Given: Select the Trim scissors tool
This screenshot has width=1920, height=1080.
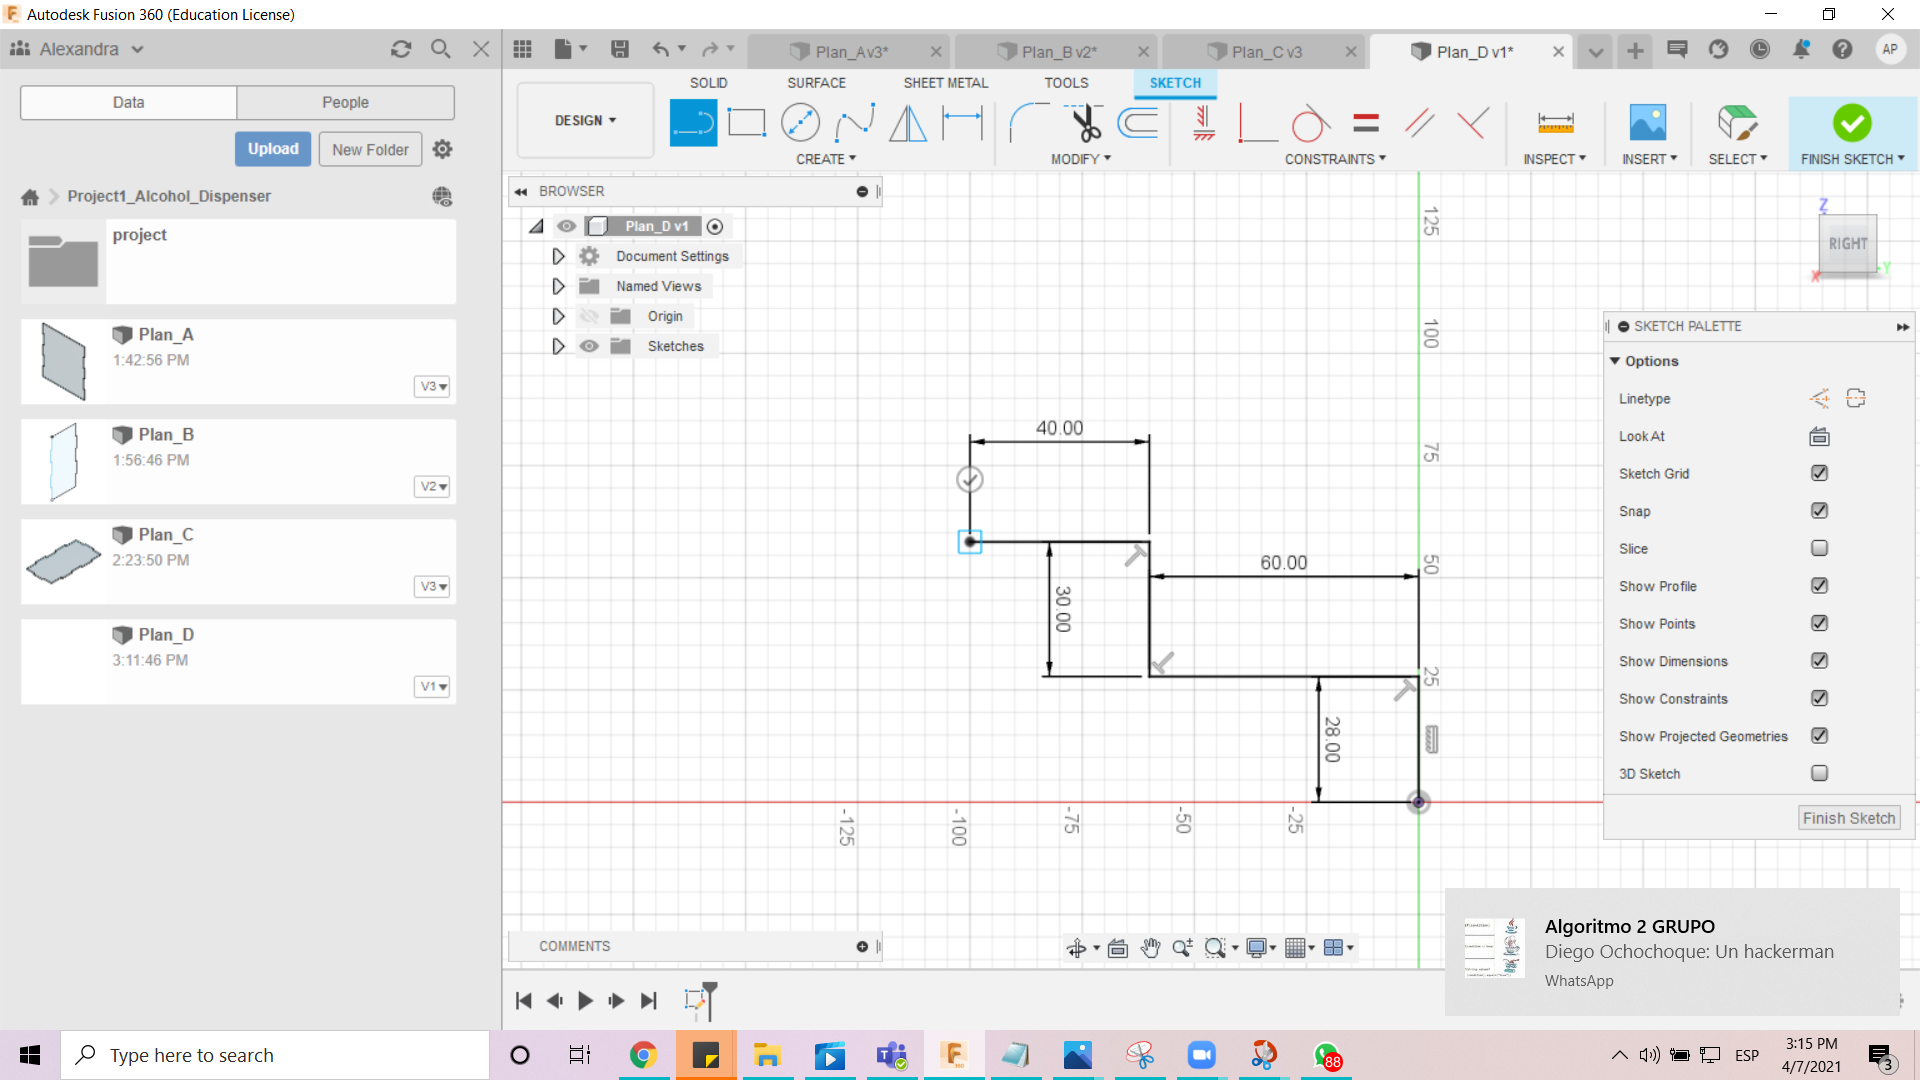Looking at the screenshot, I should [1085, 123].
